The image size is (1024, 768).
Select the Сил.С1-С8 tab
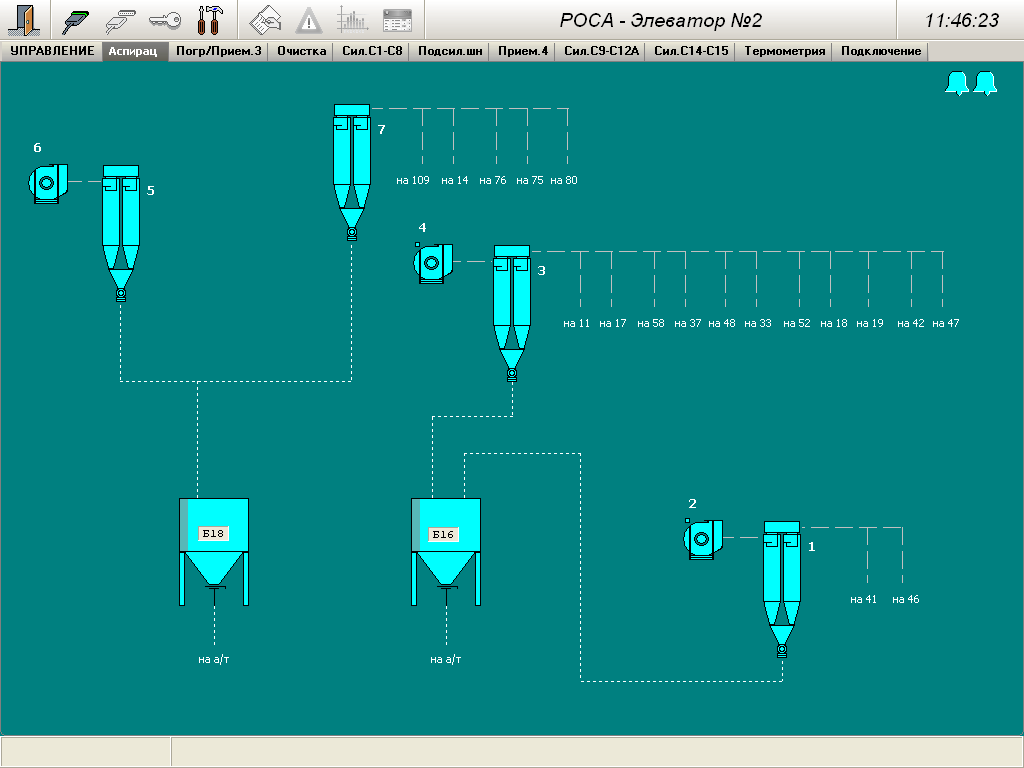click(372, 51)
